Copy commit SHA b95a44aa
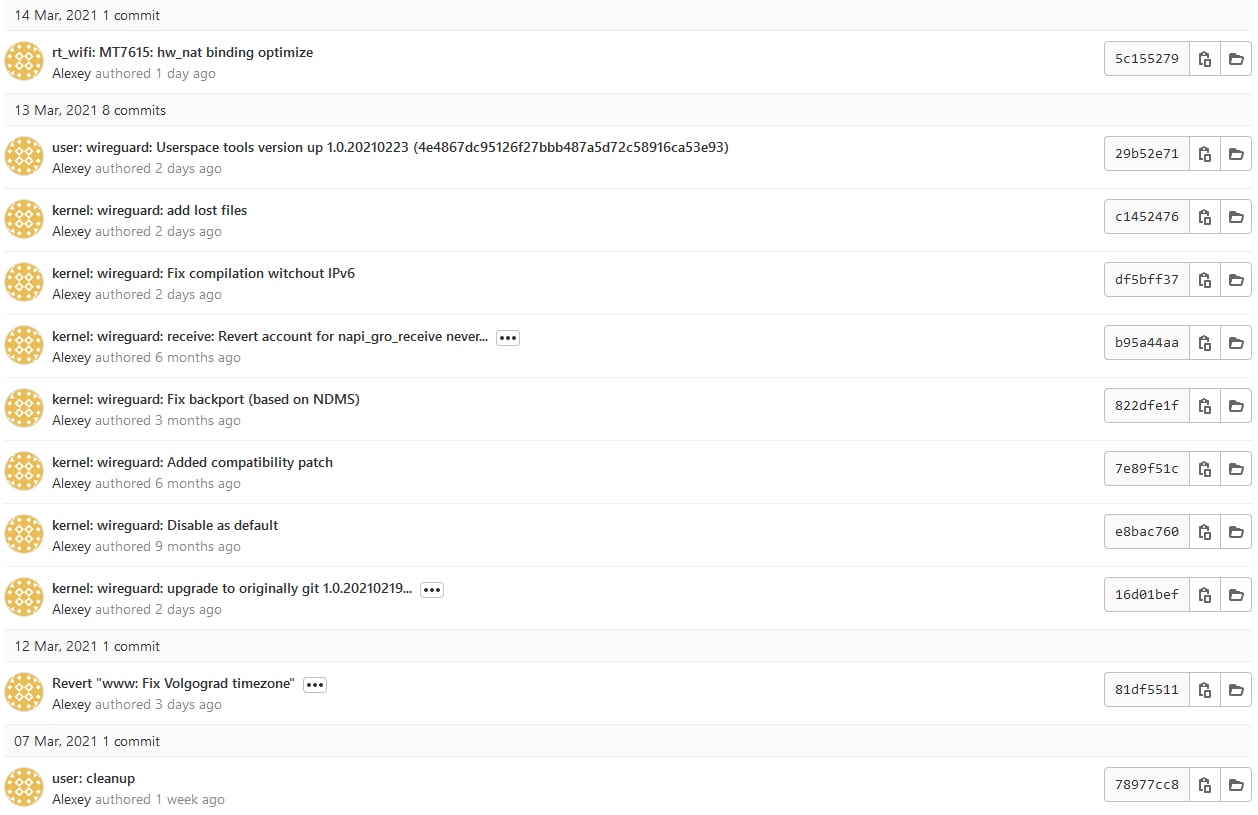The width and height of the screenshot is (1258, 815). click(1205, 343)
